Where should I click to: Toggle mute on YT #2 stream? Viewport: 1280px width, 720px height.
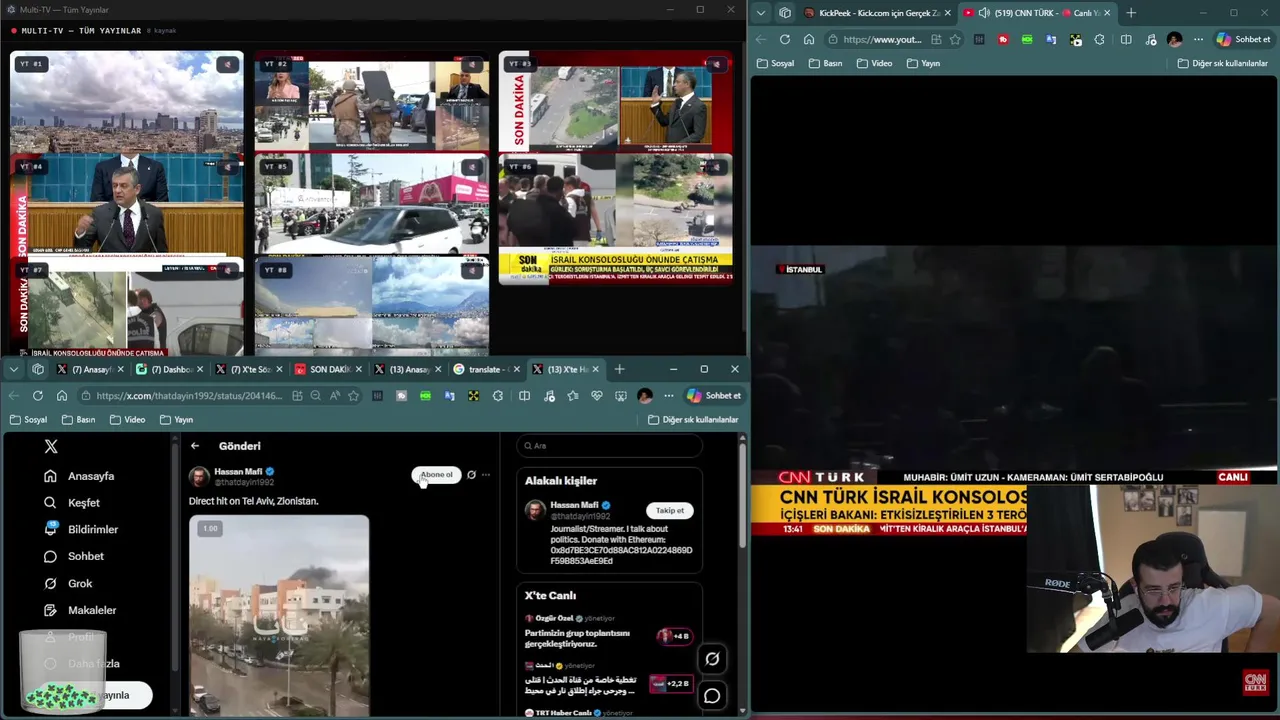point(471,64)
